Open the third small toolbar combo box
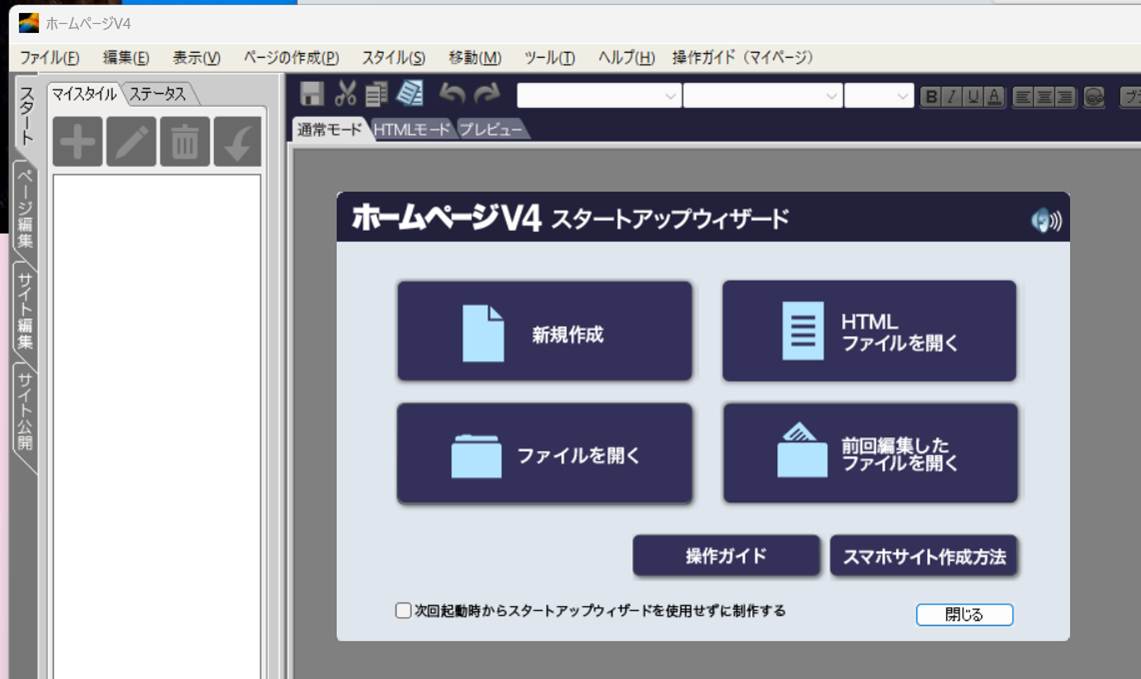 tap(878, 96)
